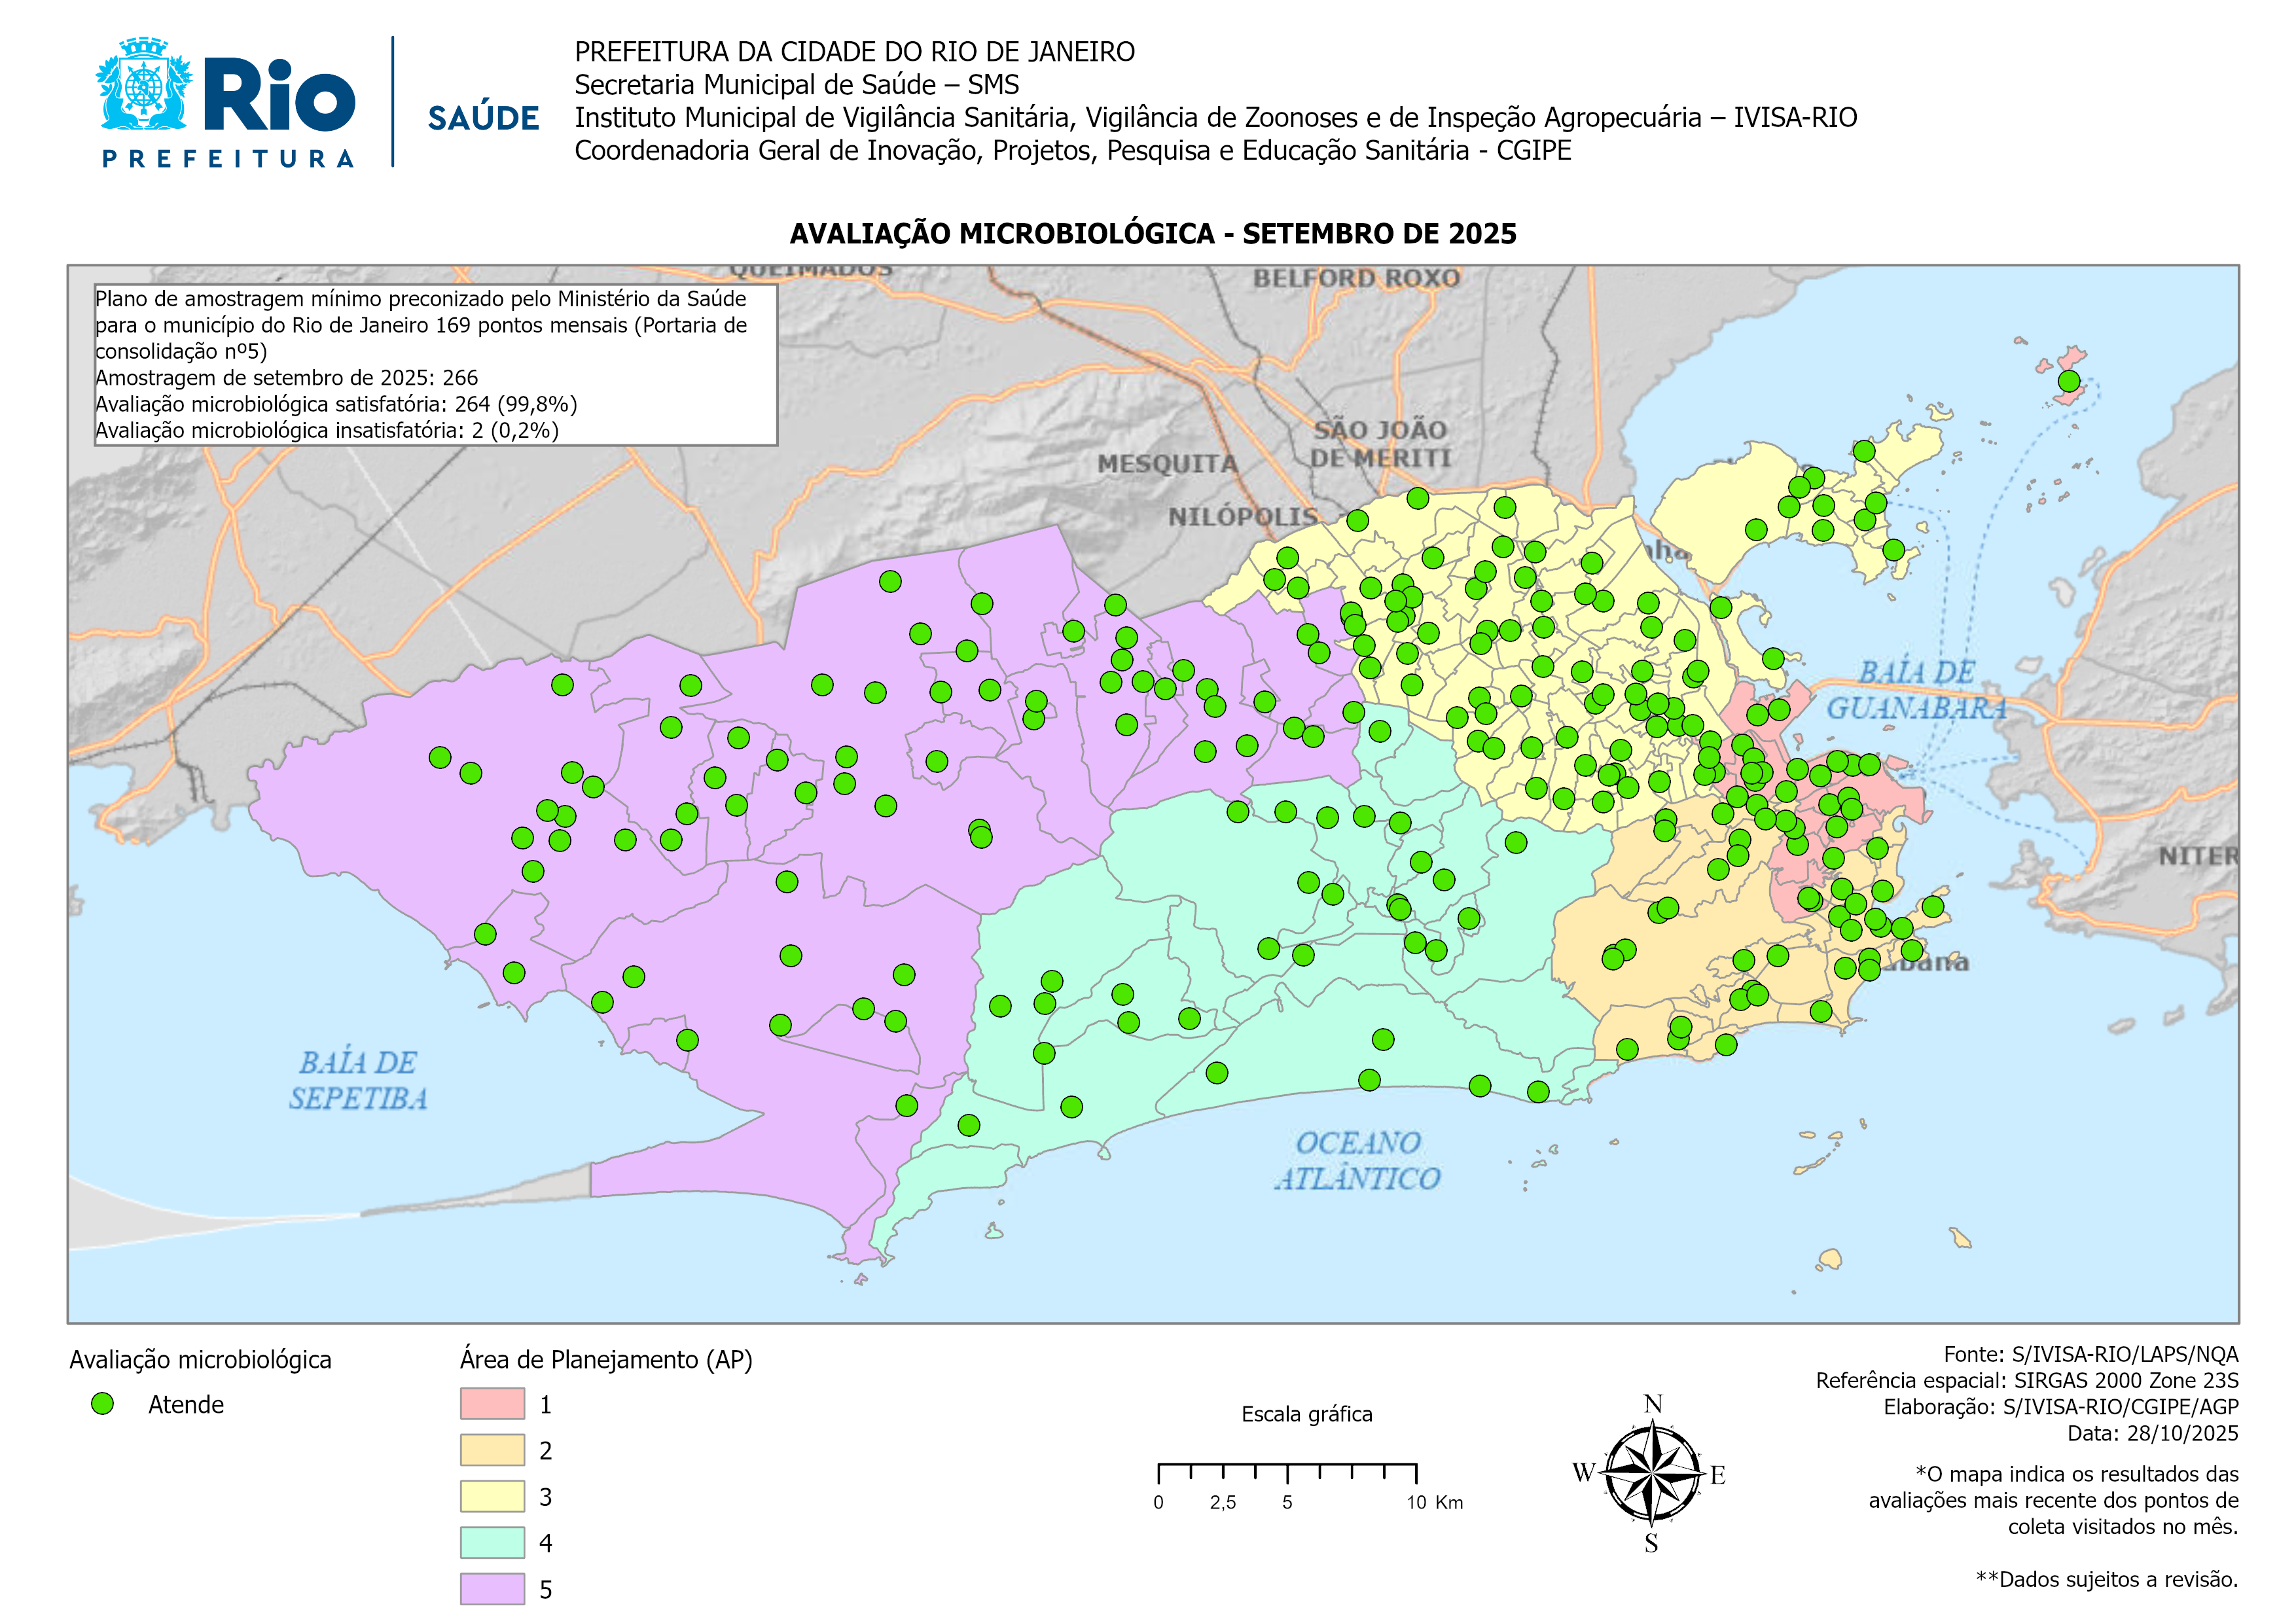The width and height of the screenshot is (2296, 1623).
Task: Click the sampling plan info text box
Action: tap(435, 365)
